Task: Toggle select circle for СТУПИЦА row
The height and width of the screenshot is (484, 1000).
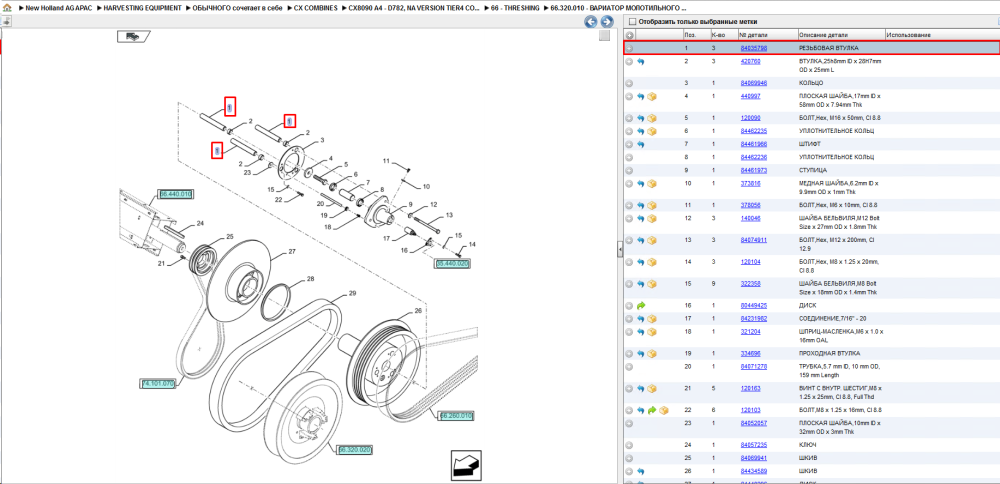Action: pyautogui.click(x=629, y=171)
